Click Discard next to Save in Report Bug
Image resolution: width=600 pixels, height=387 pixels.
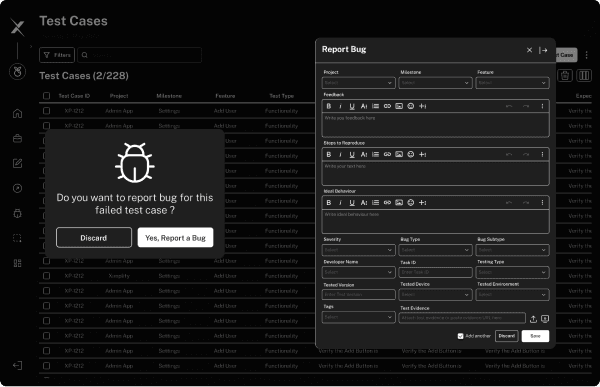click(507, 336)
